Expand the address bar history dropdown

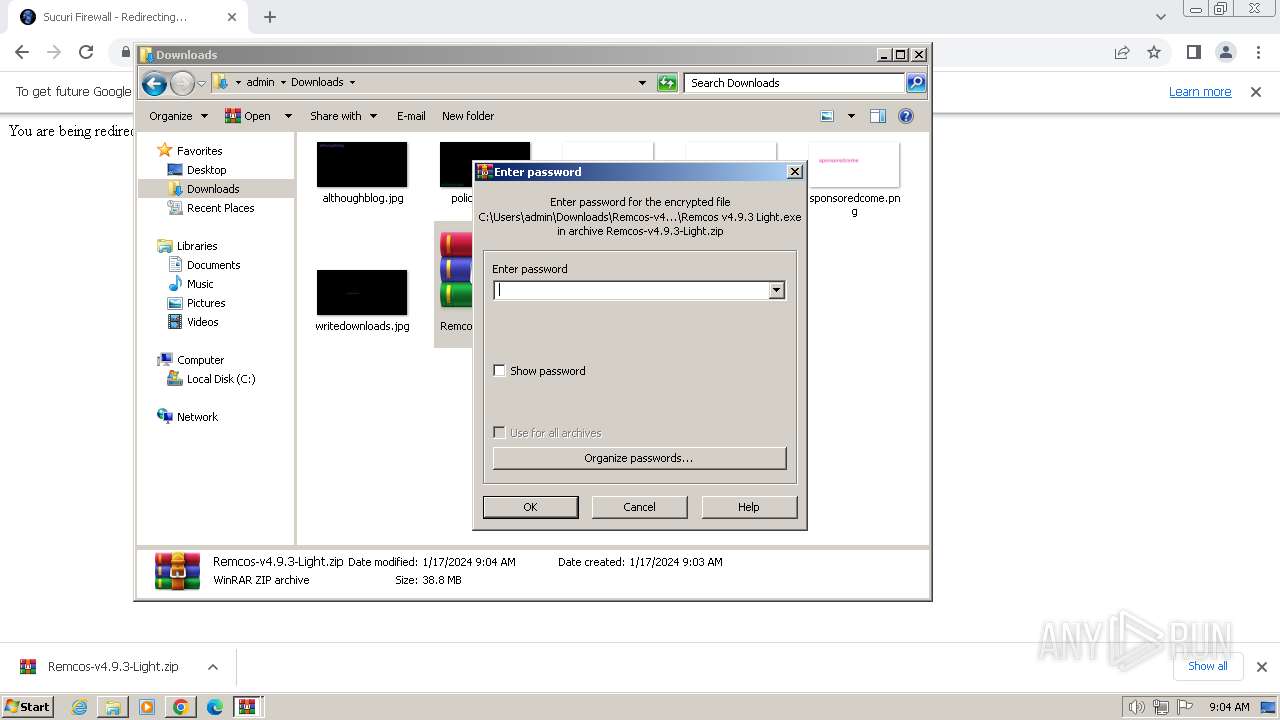click(x=642, y=83)
